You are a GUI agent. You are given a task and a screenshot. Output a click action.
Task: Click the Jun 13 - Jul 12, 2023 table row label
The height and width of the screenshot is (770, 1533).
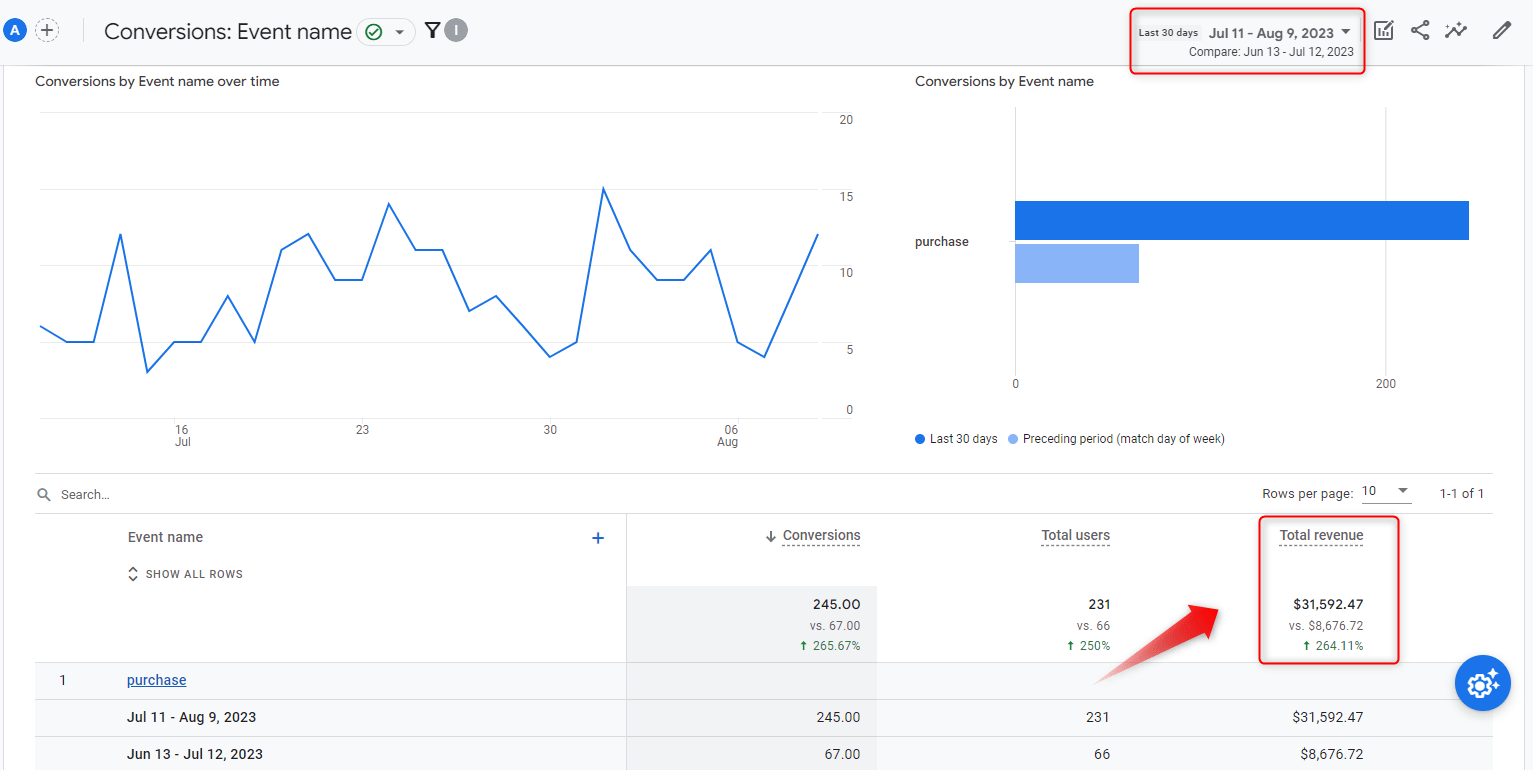(x=195, y=754)
